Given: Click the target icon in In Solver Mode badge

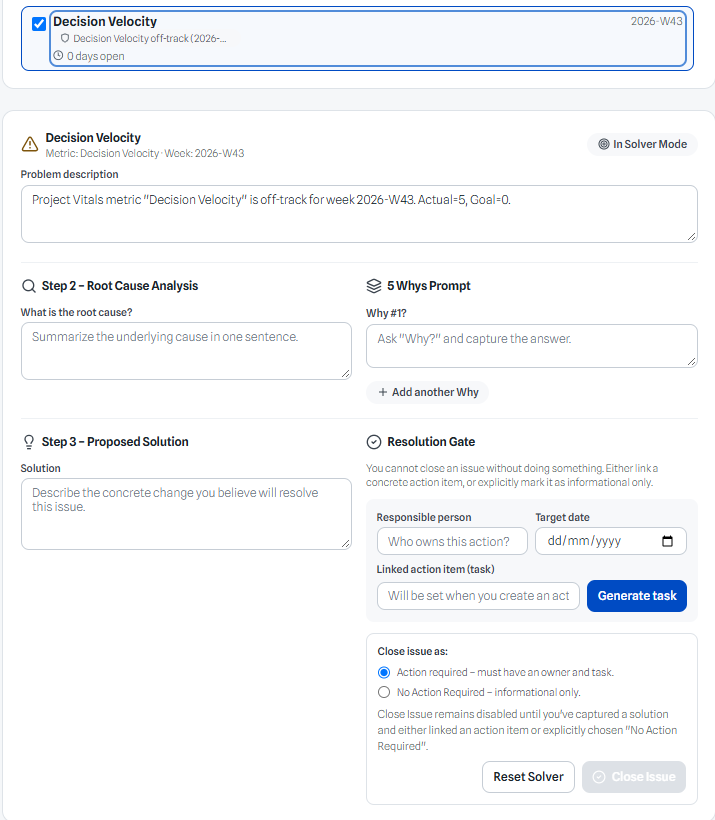Looking at the screenshot, I should coord(604,144).
